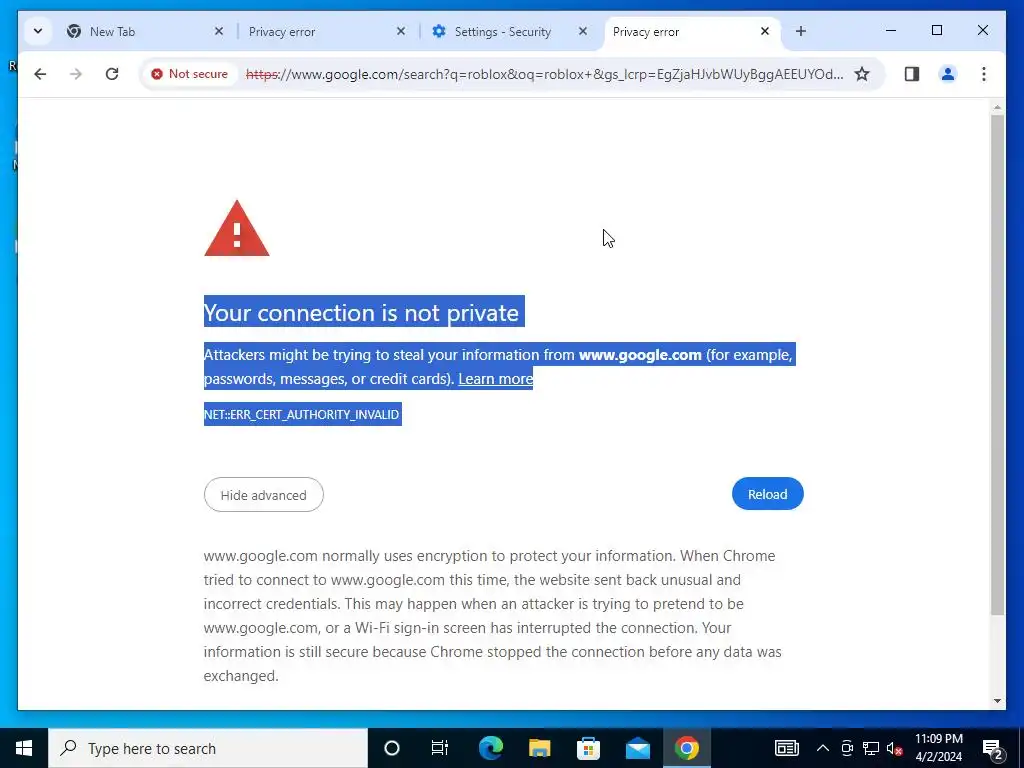Screen dimensions: 1024x768
Task: Click NET::ERR_CERT_AUTHORITY_INVALID error code
Action: [302, 414]
